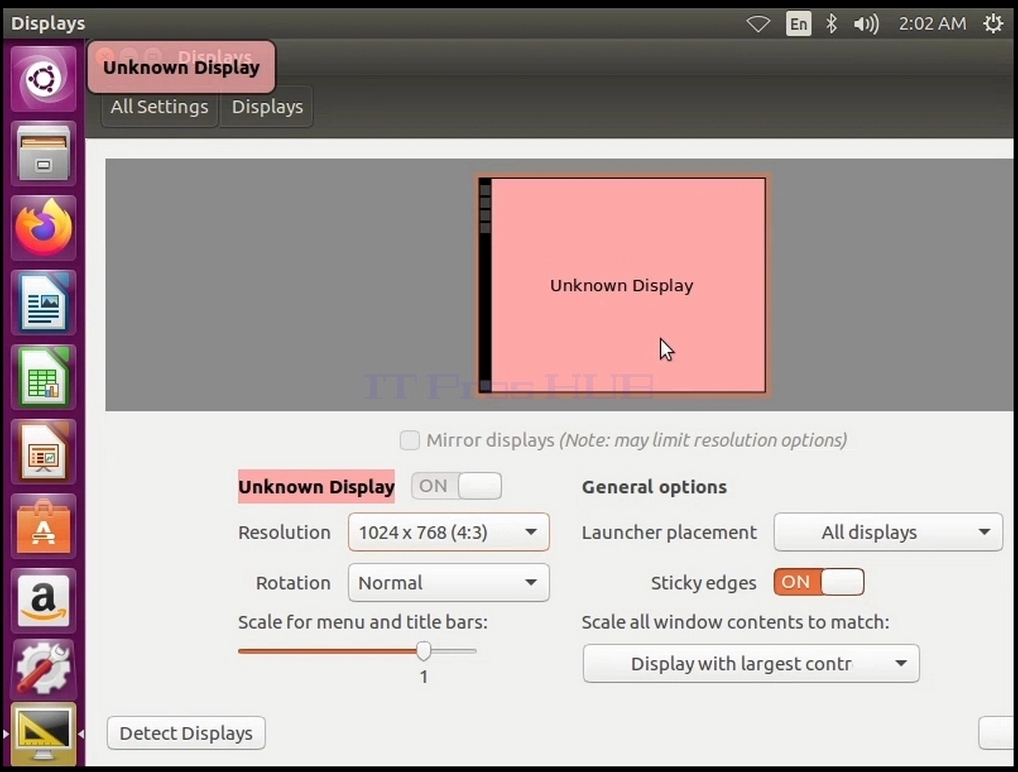Launch the Files manager from launcher
1018x772 pixels.
[x=43, y=154]
